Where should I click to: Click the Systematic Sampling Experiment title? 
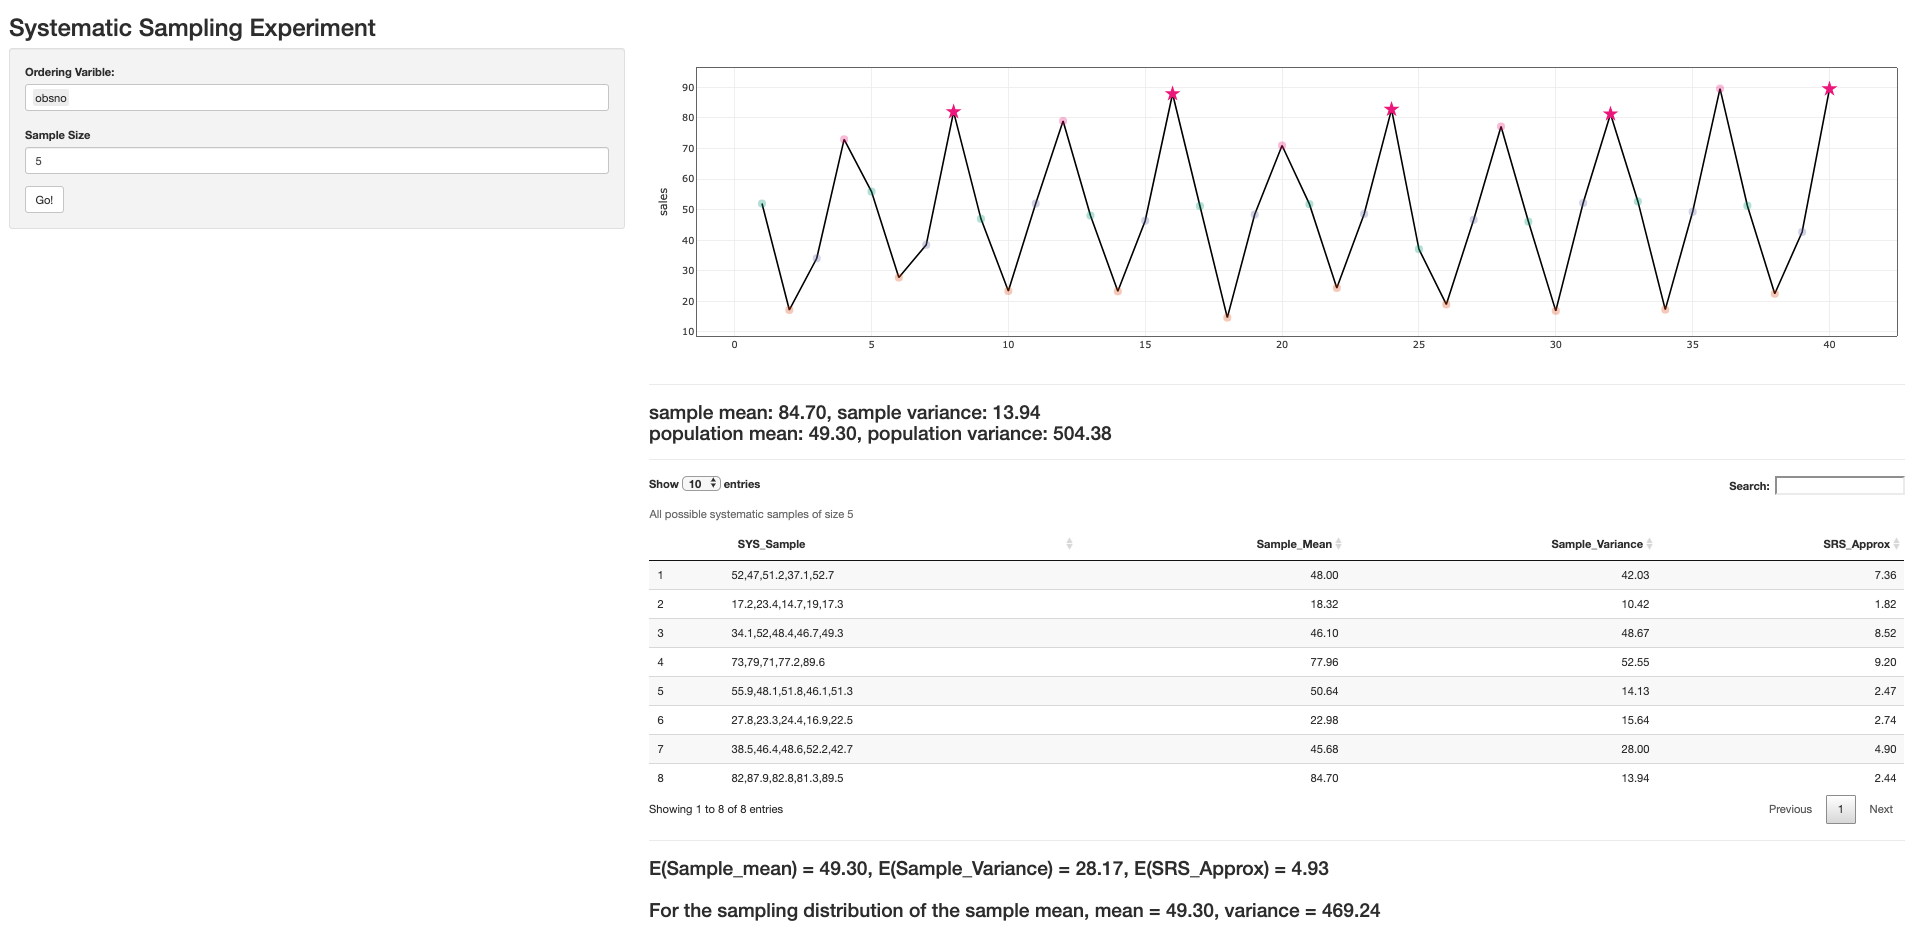(x=192, y=28)
